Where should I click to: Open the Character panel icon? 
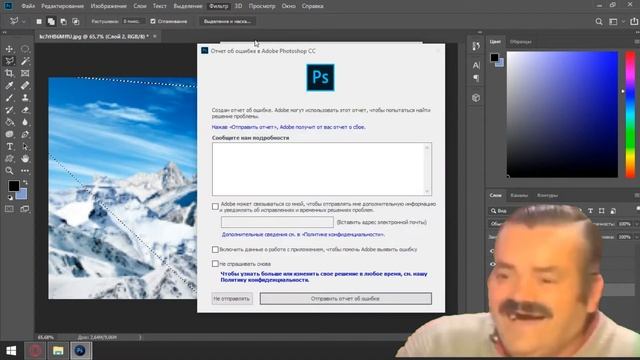point(476,65)
